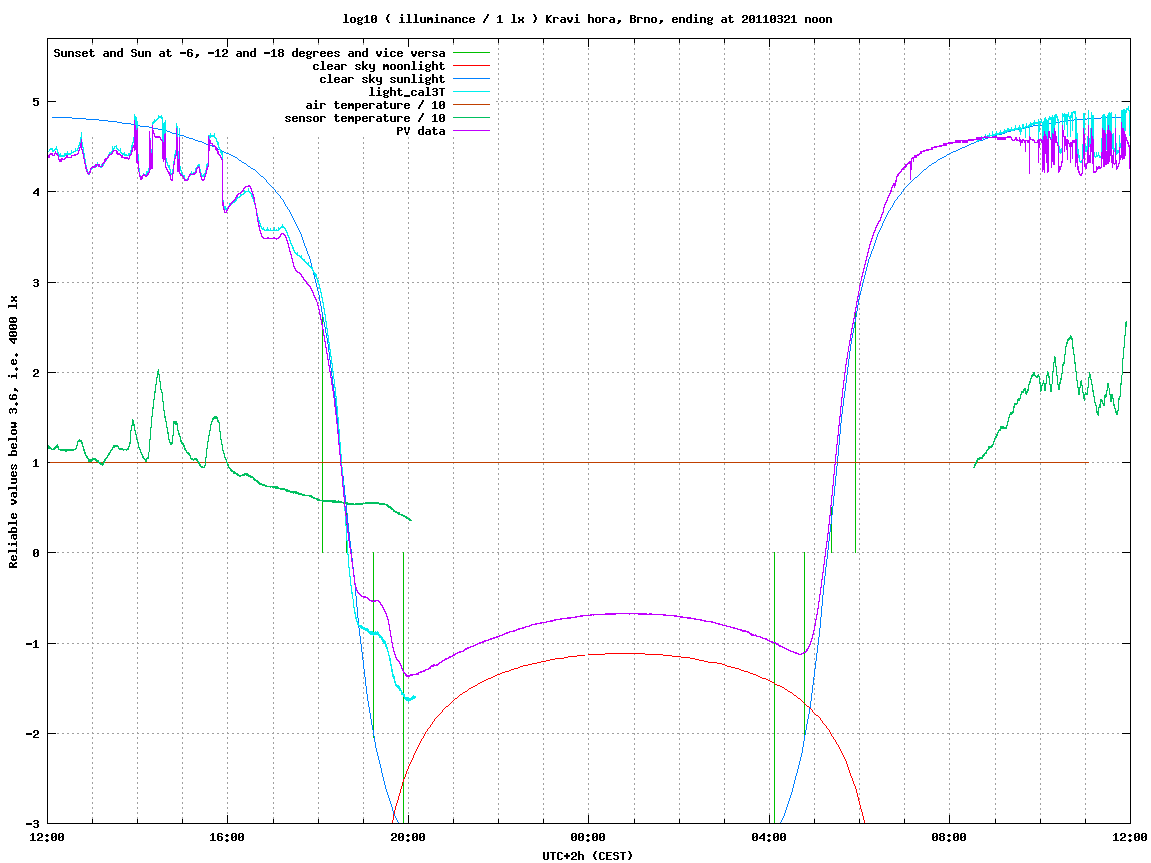Click the x-axis tick label 08:00
Image resolution: width=1151 pixels, height=863 pixels.
tap(949, 837)
